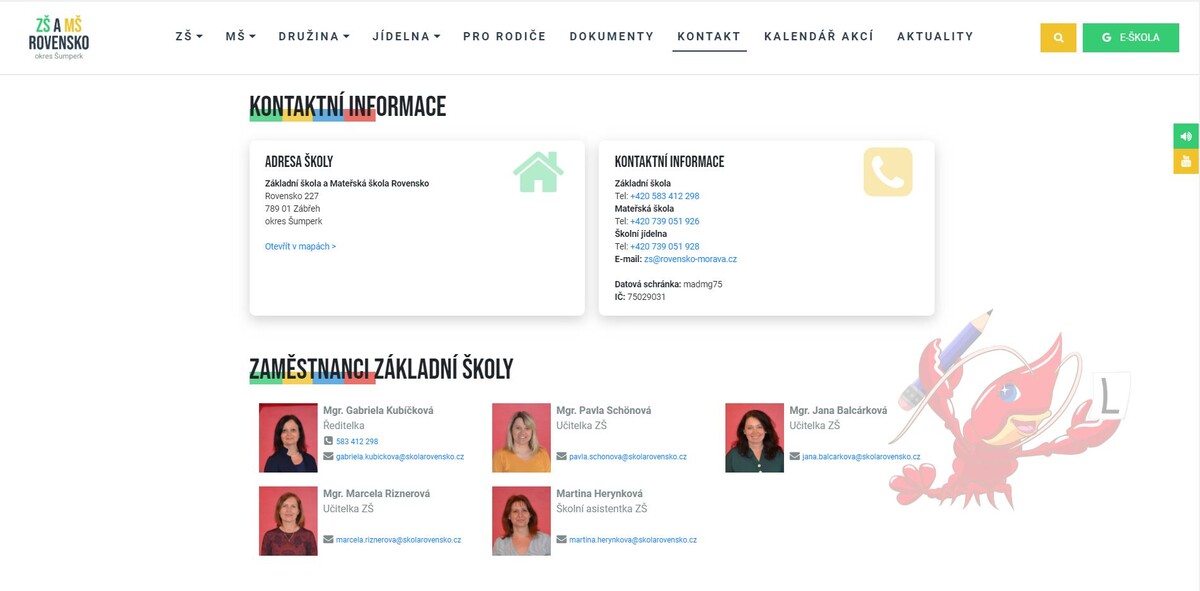The height and width of the screenshot is (591, 1200).
Task: Click Gabriela Kubíčková's portrait photo
Action: [288, 437]
